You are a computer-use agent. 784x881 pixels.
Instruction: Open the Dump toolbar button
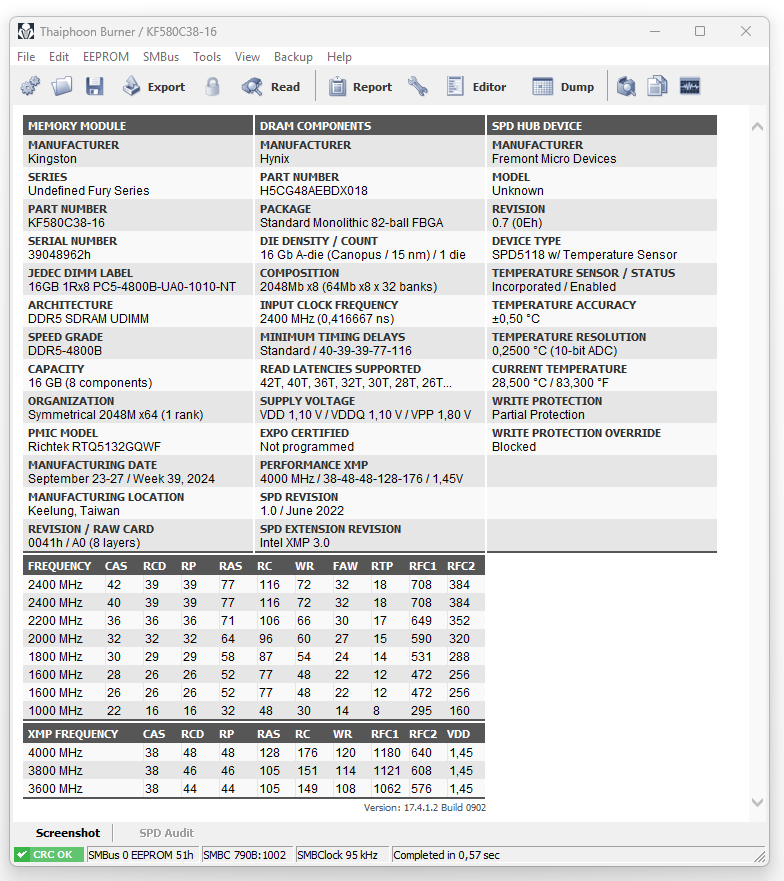click(x=563, y=87)
